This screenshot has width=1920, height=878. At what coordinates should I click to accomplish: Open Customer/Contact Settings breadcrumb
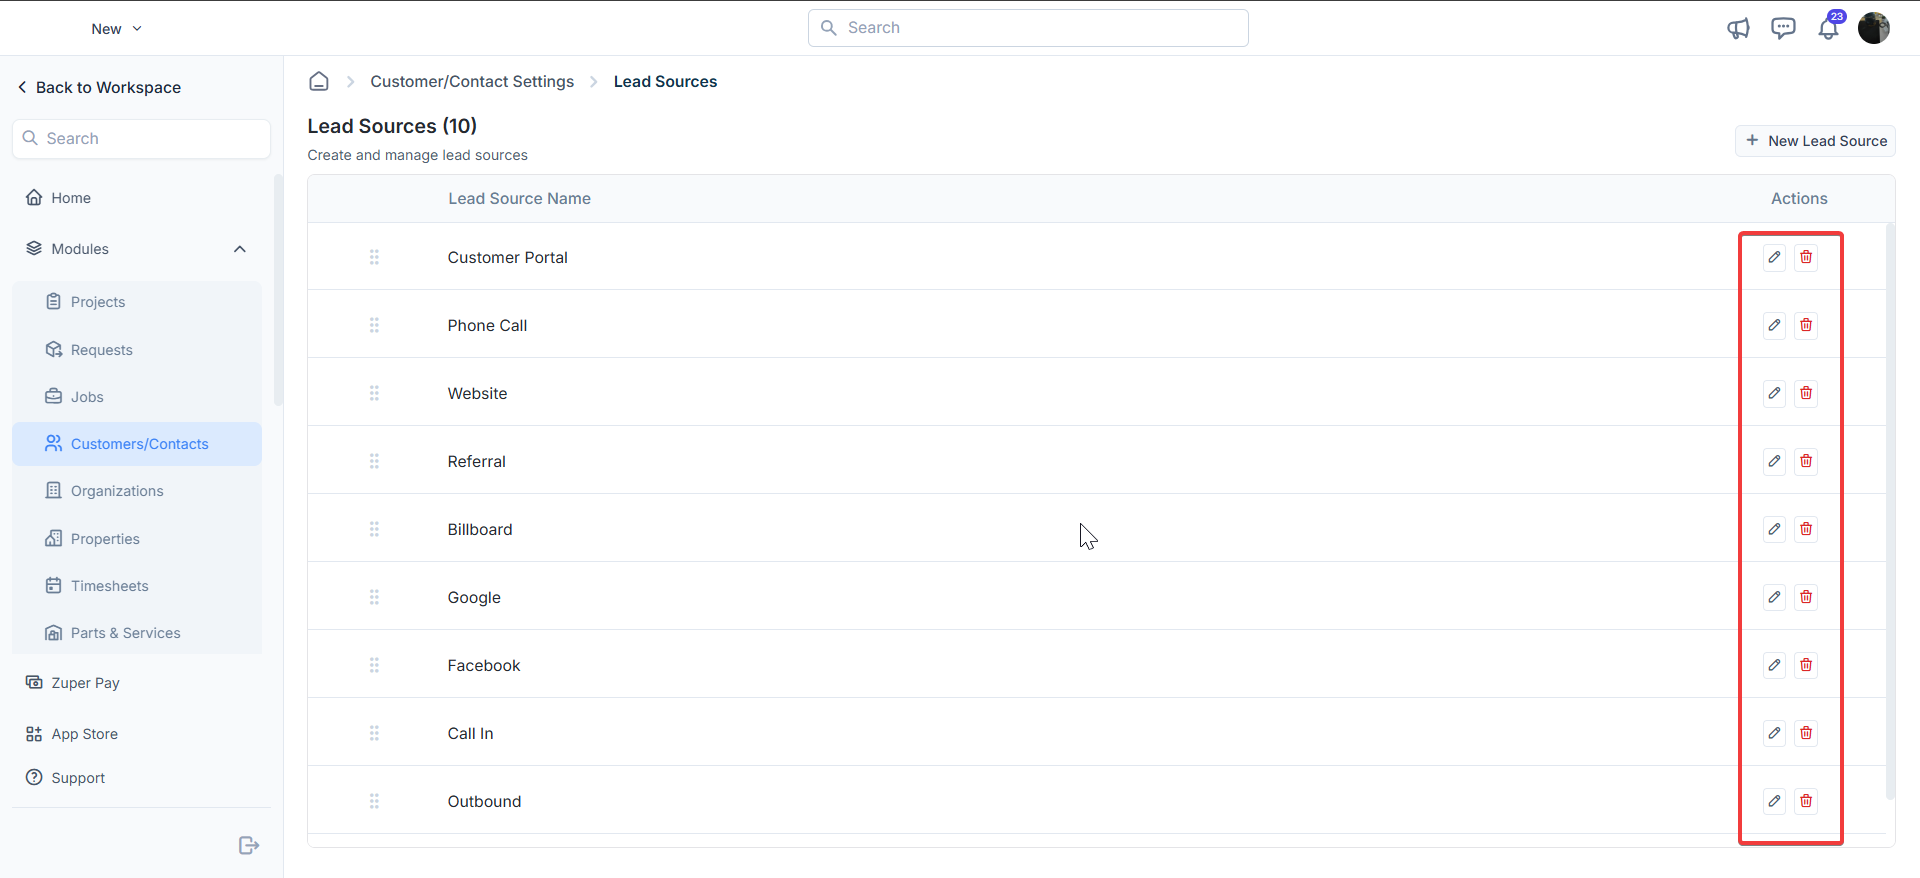coord(472,82)
